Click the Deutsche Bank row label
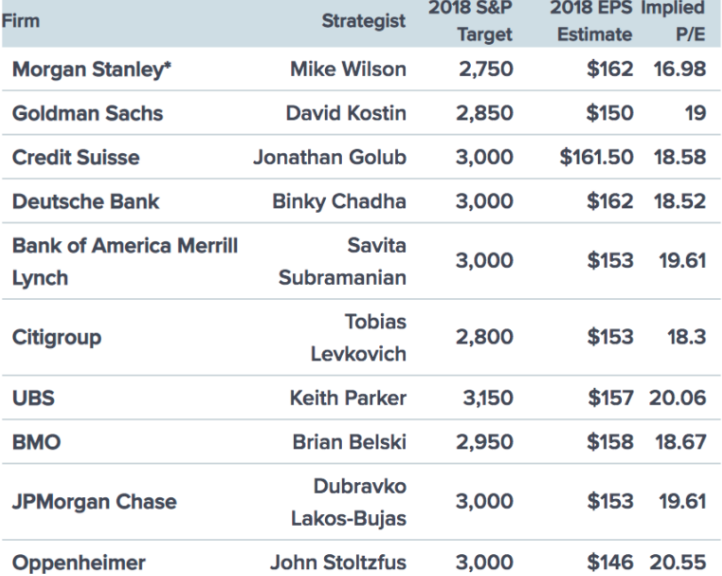The height and width of the screenshot is (576, 722). [x=85, y=202]
